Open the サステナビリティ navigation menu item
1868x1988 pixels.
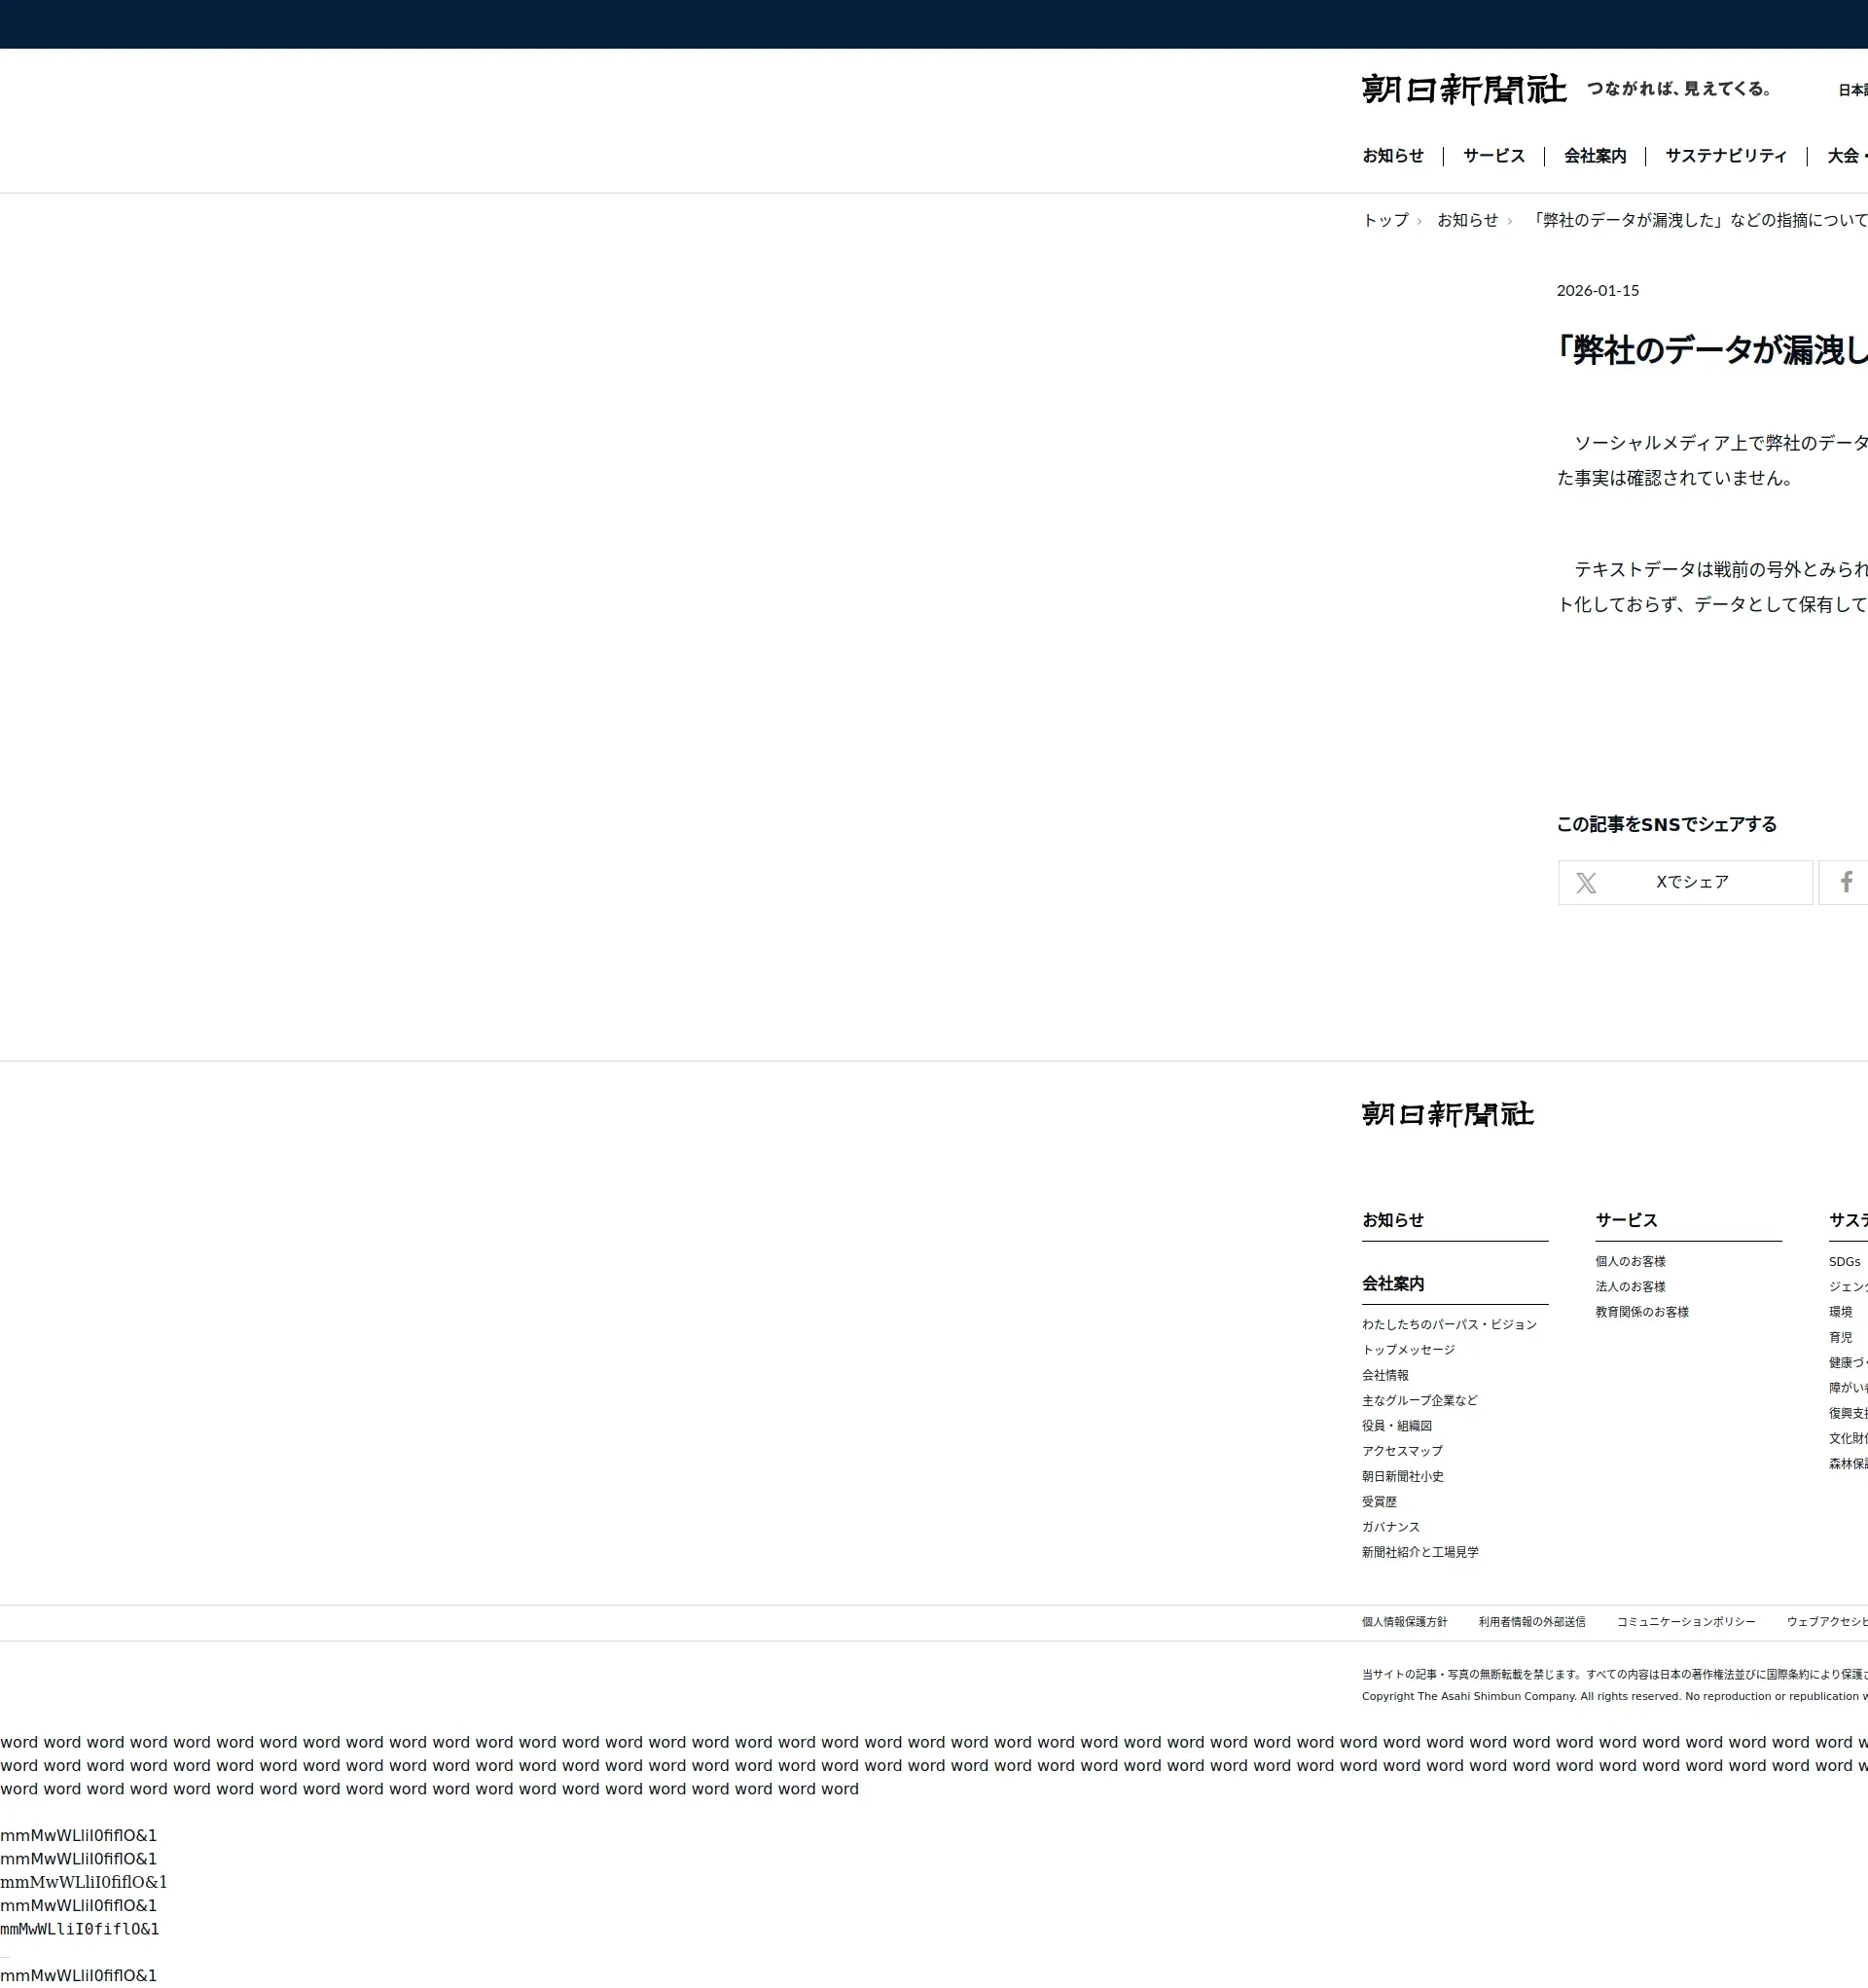point(1725,156)
